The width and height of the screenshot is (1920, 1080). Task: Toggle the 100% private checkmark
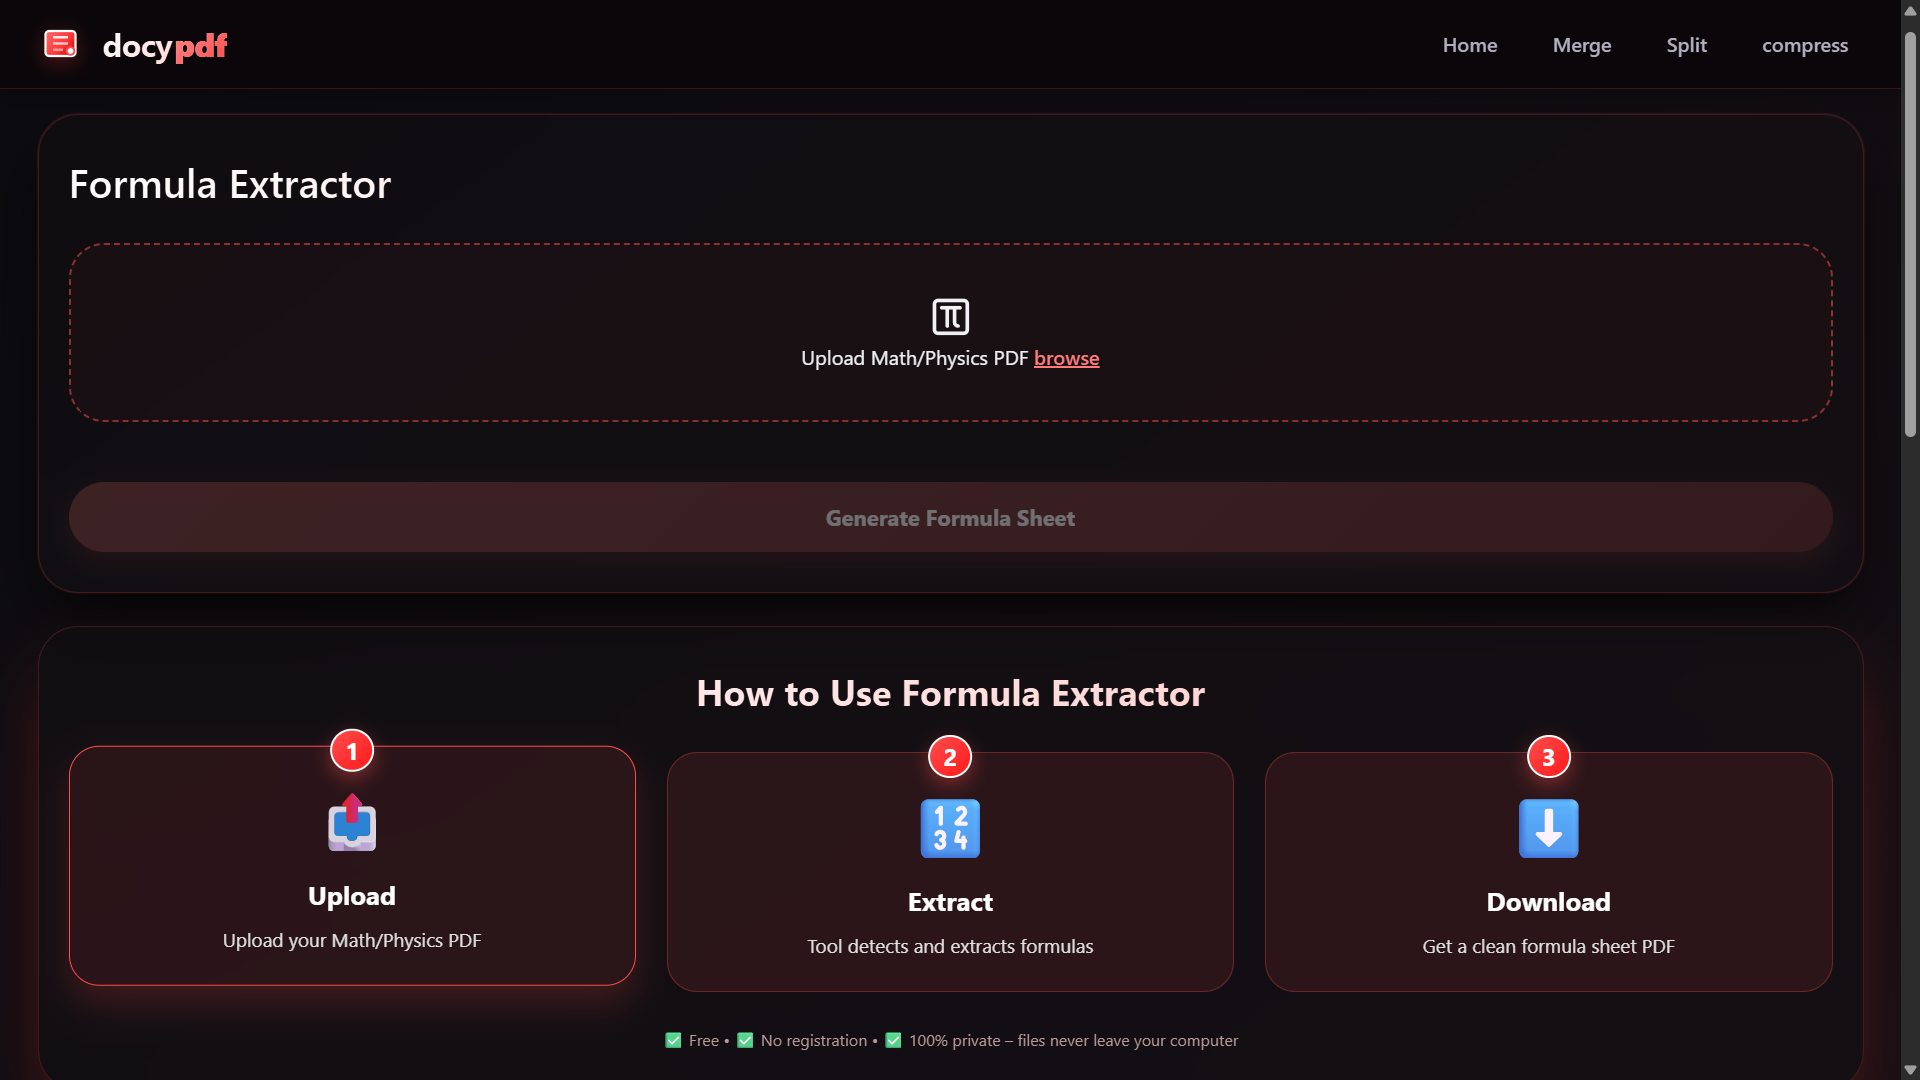click(893, 1040)
